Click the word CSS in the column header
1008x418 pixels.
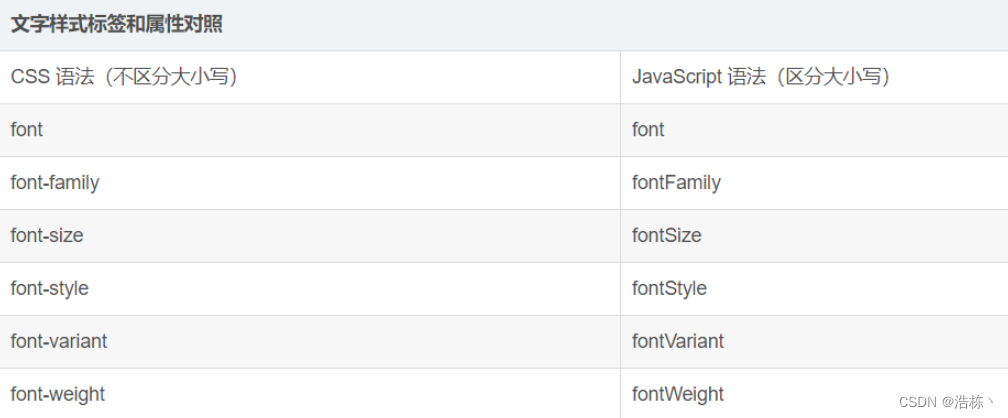30,77
